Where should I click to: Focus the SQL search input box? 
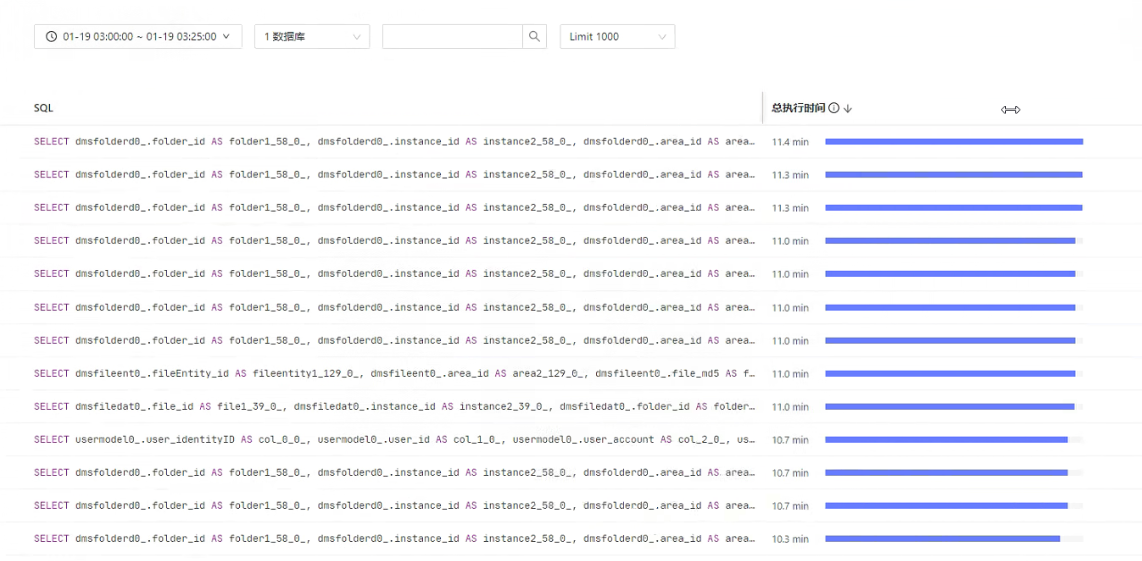click(x=452, y=36)
